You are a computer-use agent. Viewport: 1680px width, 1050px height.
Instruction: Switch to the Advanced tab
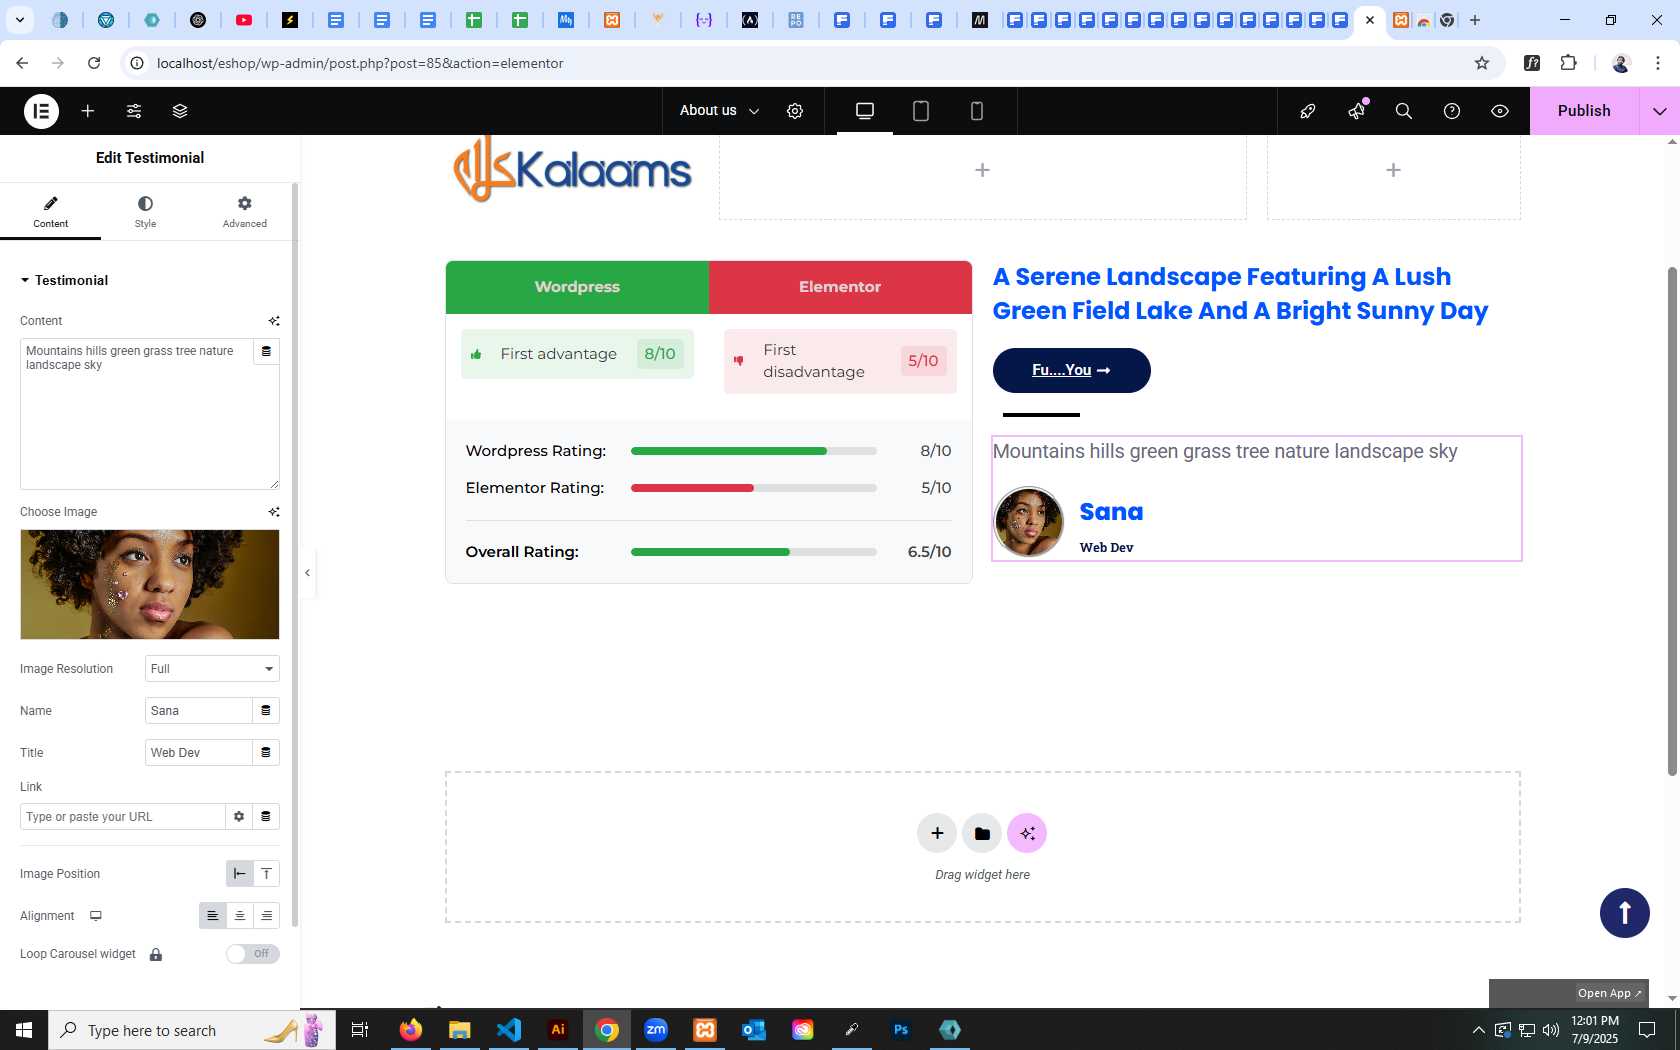(x=245, y=212)
